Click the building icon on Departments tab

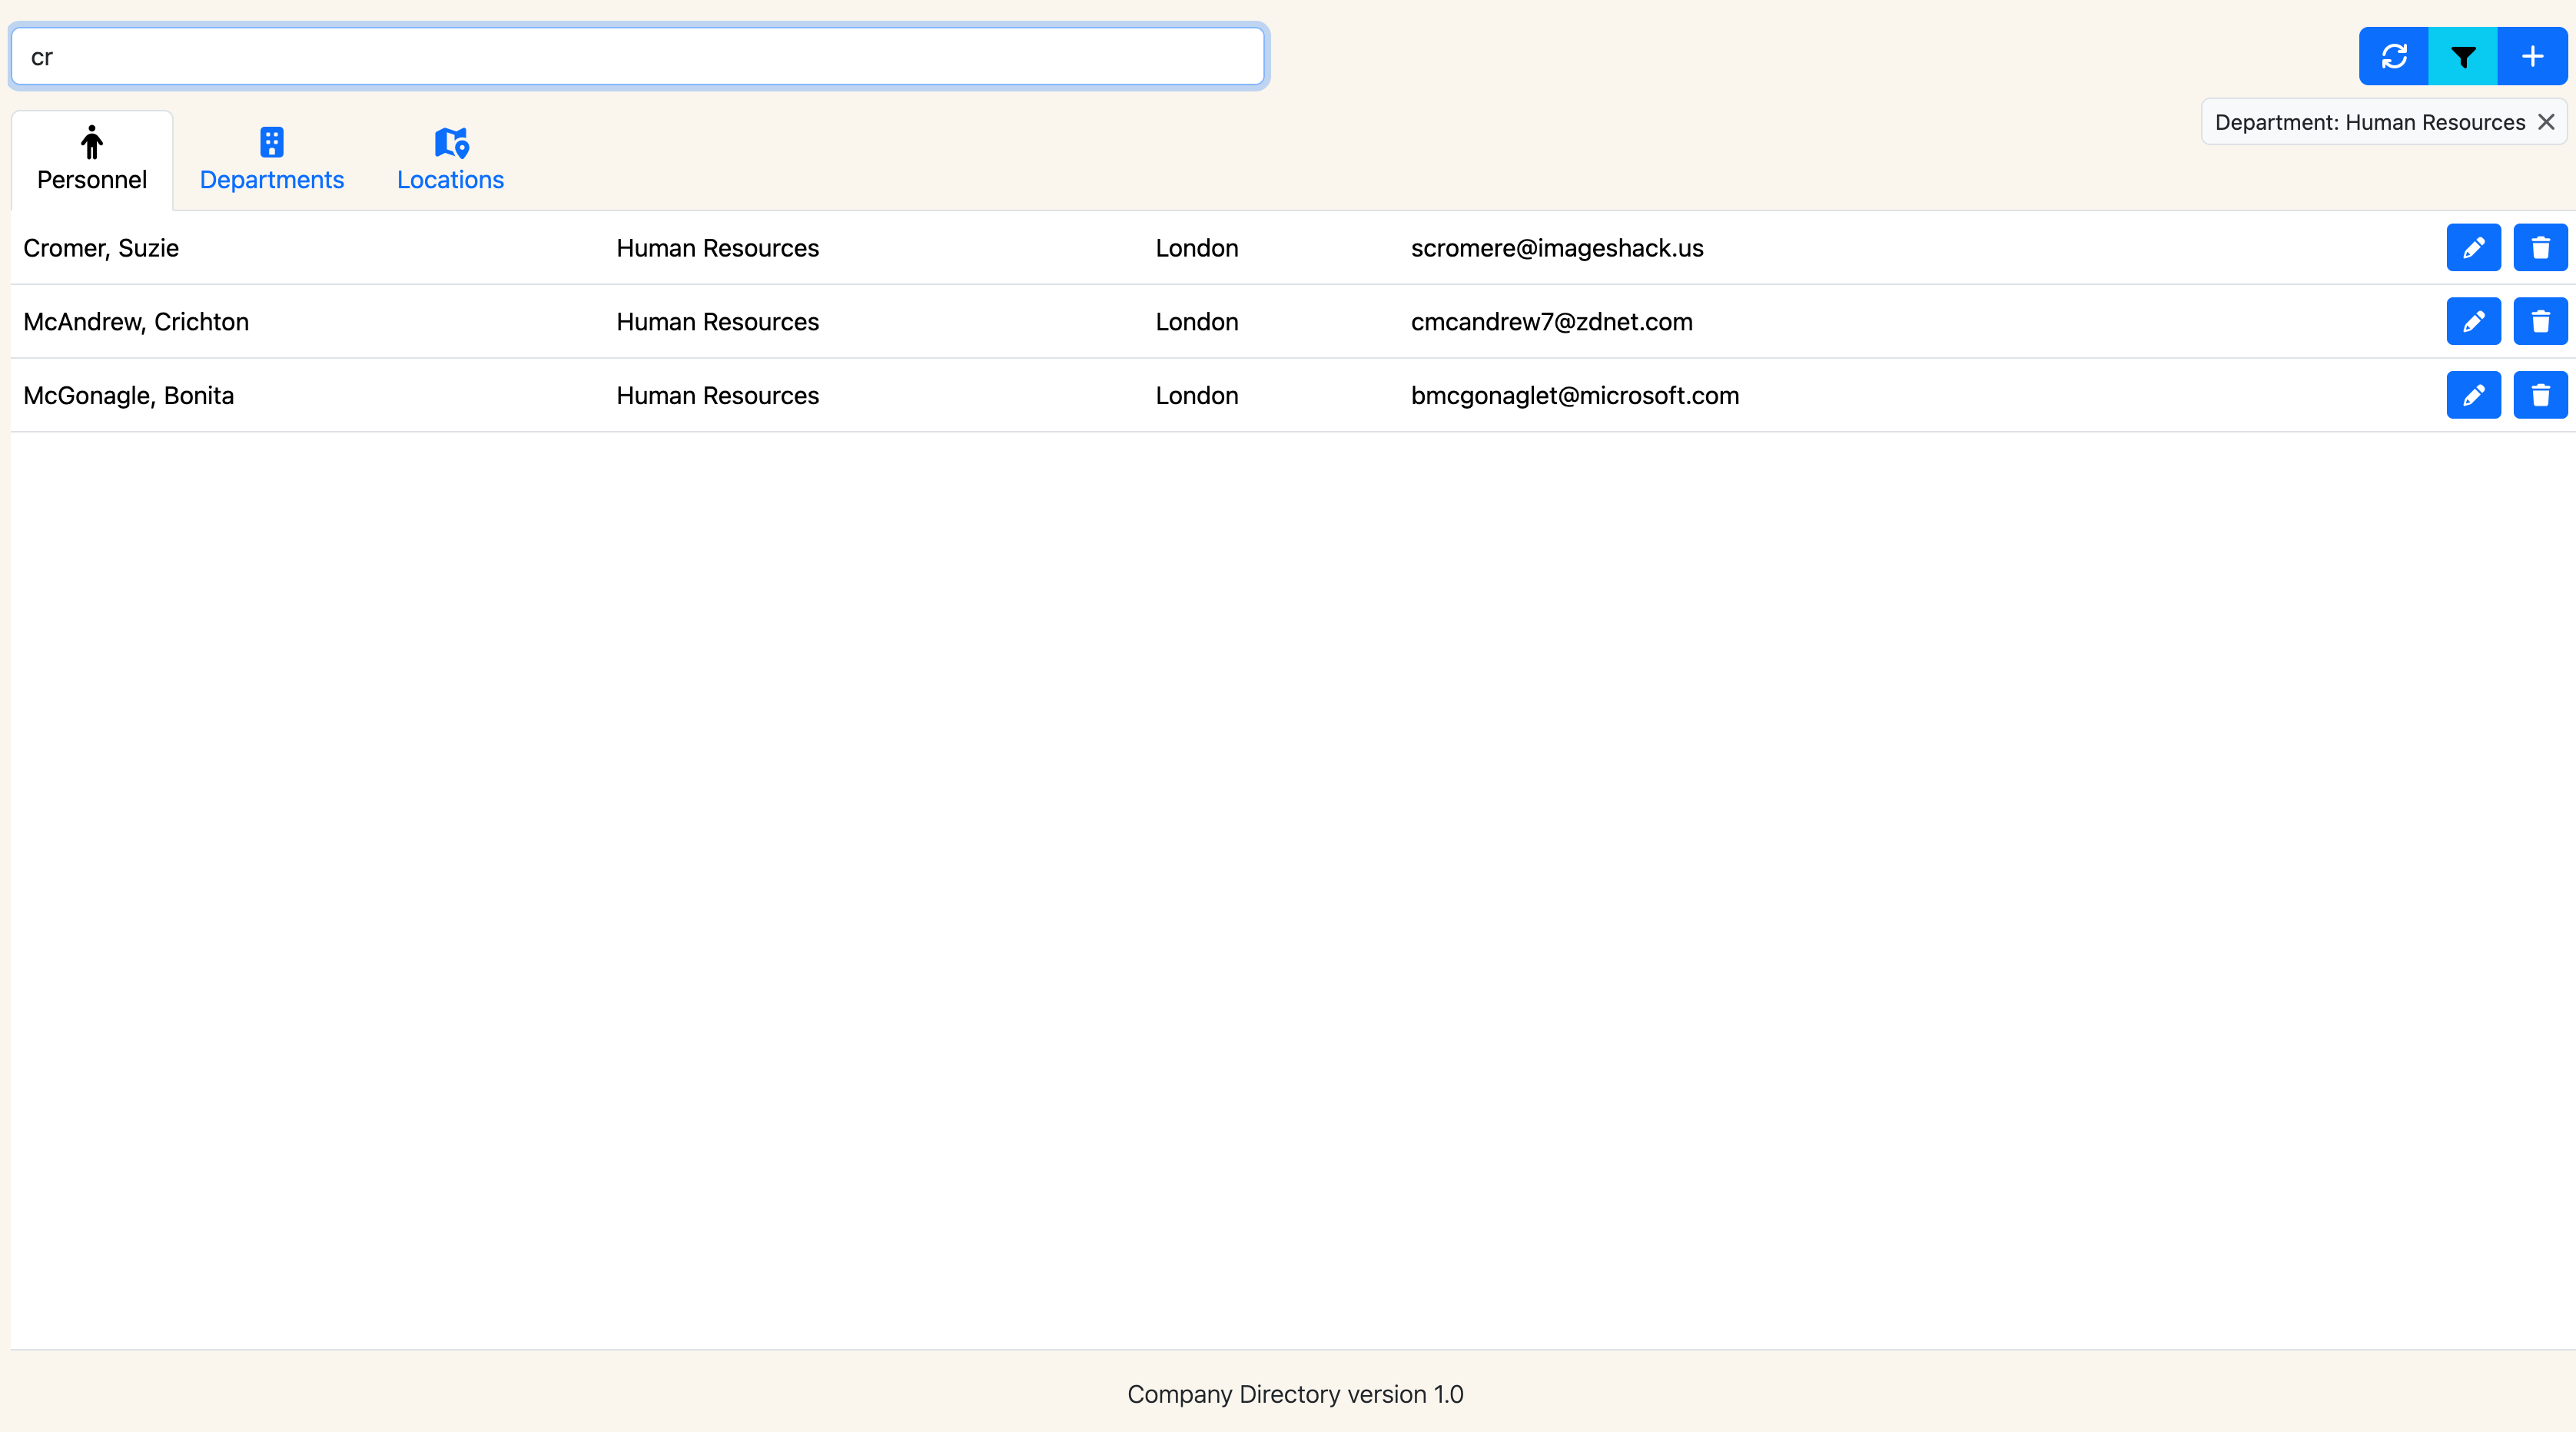[271, 142]
